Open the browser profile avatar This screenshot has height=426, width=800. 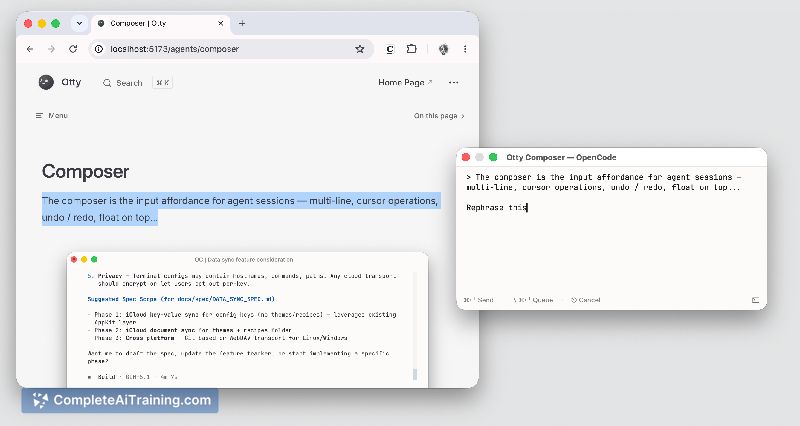pyautogui.click(x=443, y=49)
